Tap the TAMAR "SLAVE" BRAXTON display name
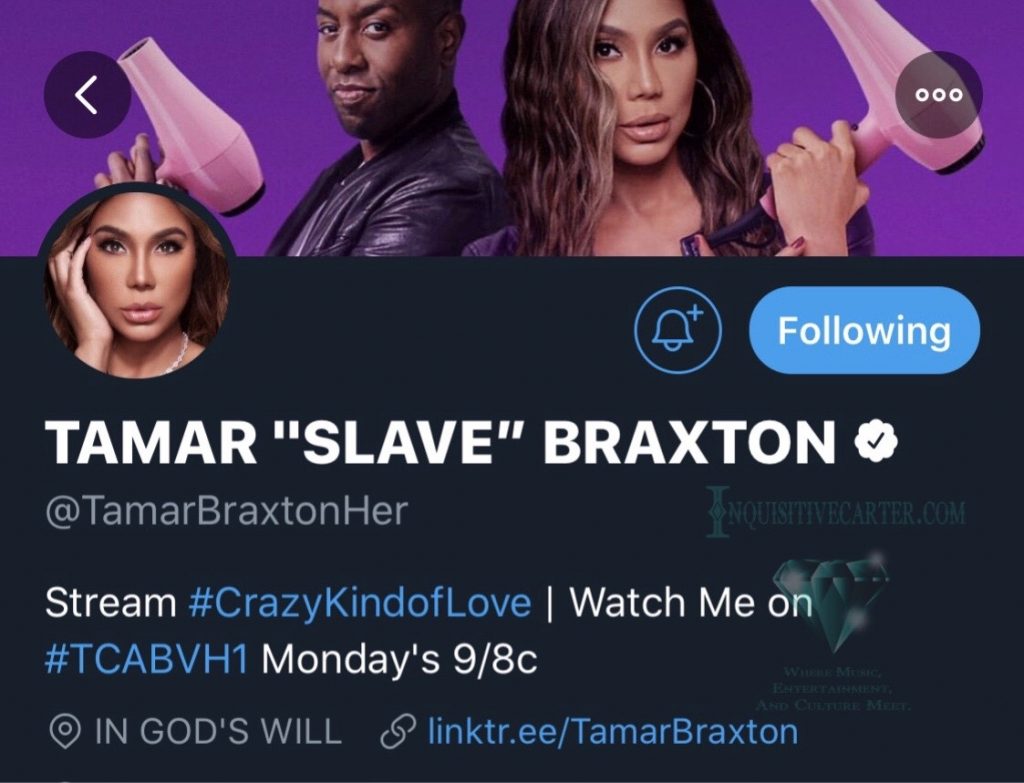The image size is (1024, 783). click(440, 442)
